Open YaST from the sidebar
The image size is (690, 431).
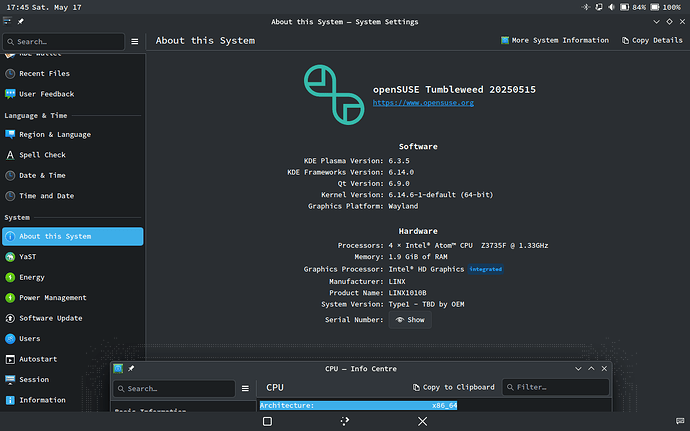click(73, 257)
